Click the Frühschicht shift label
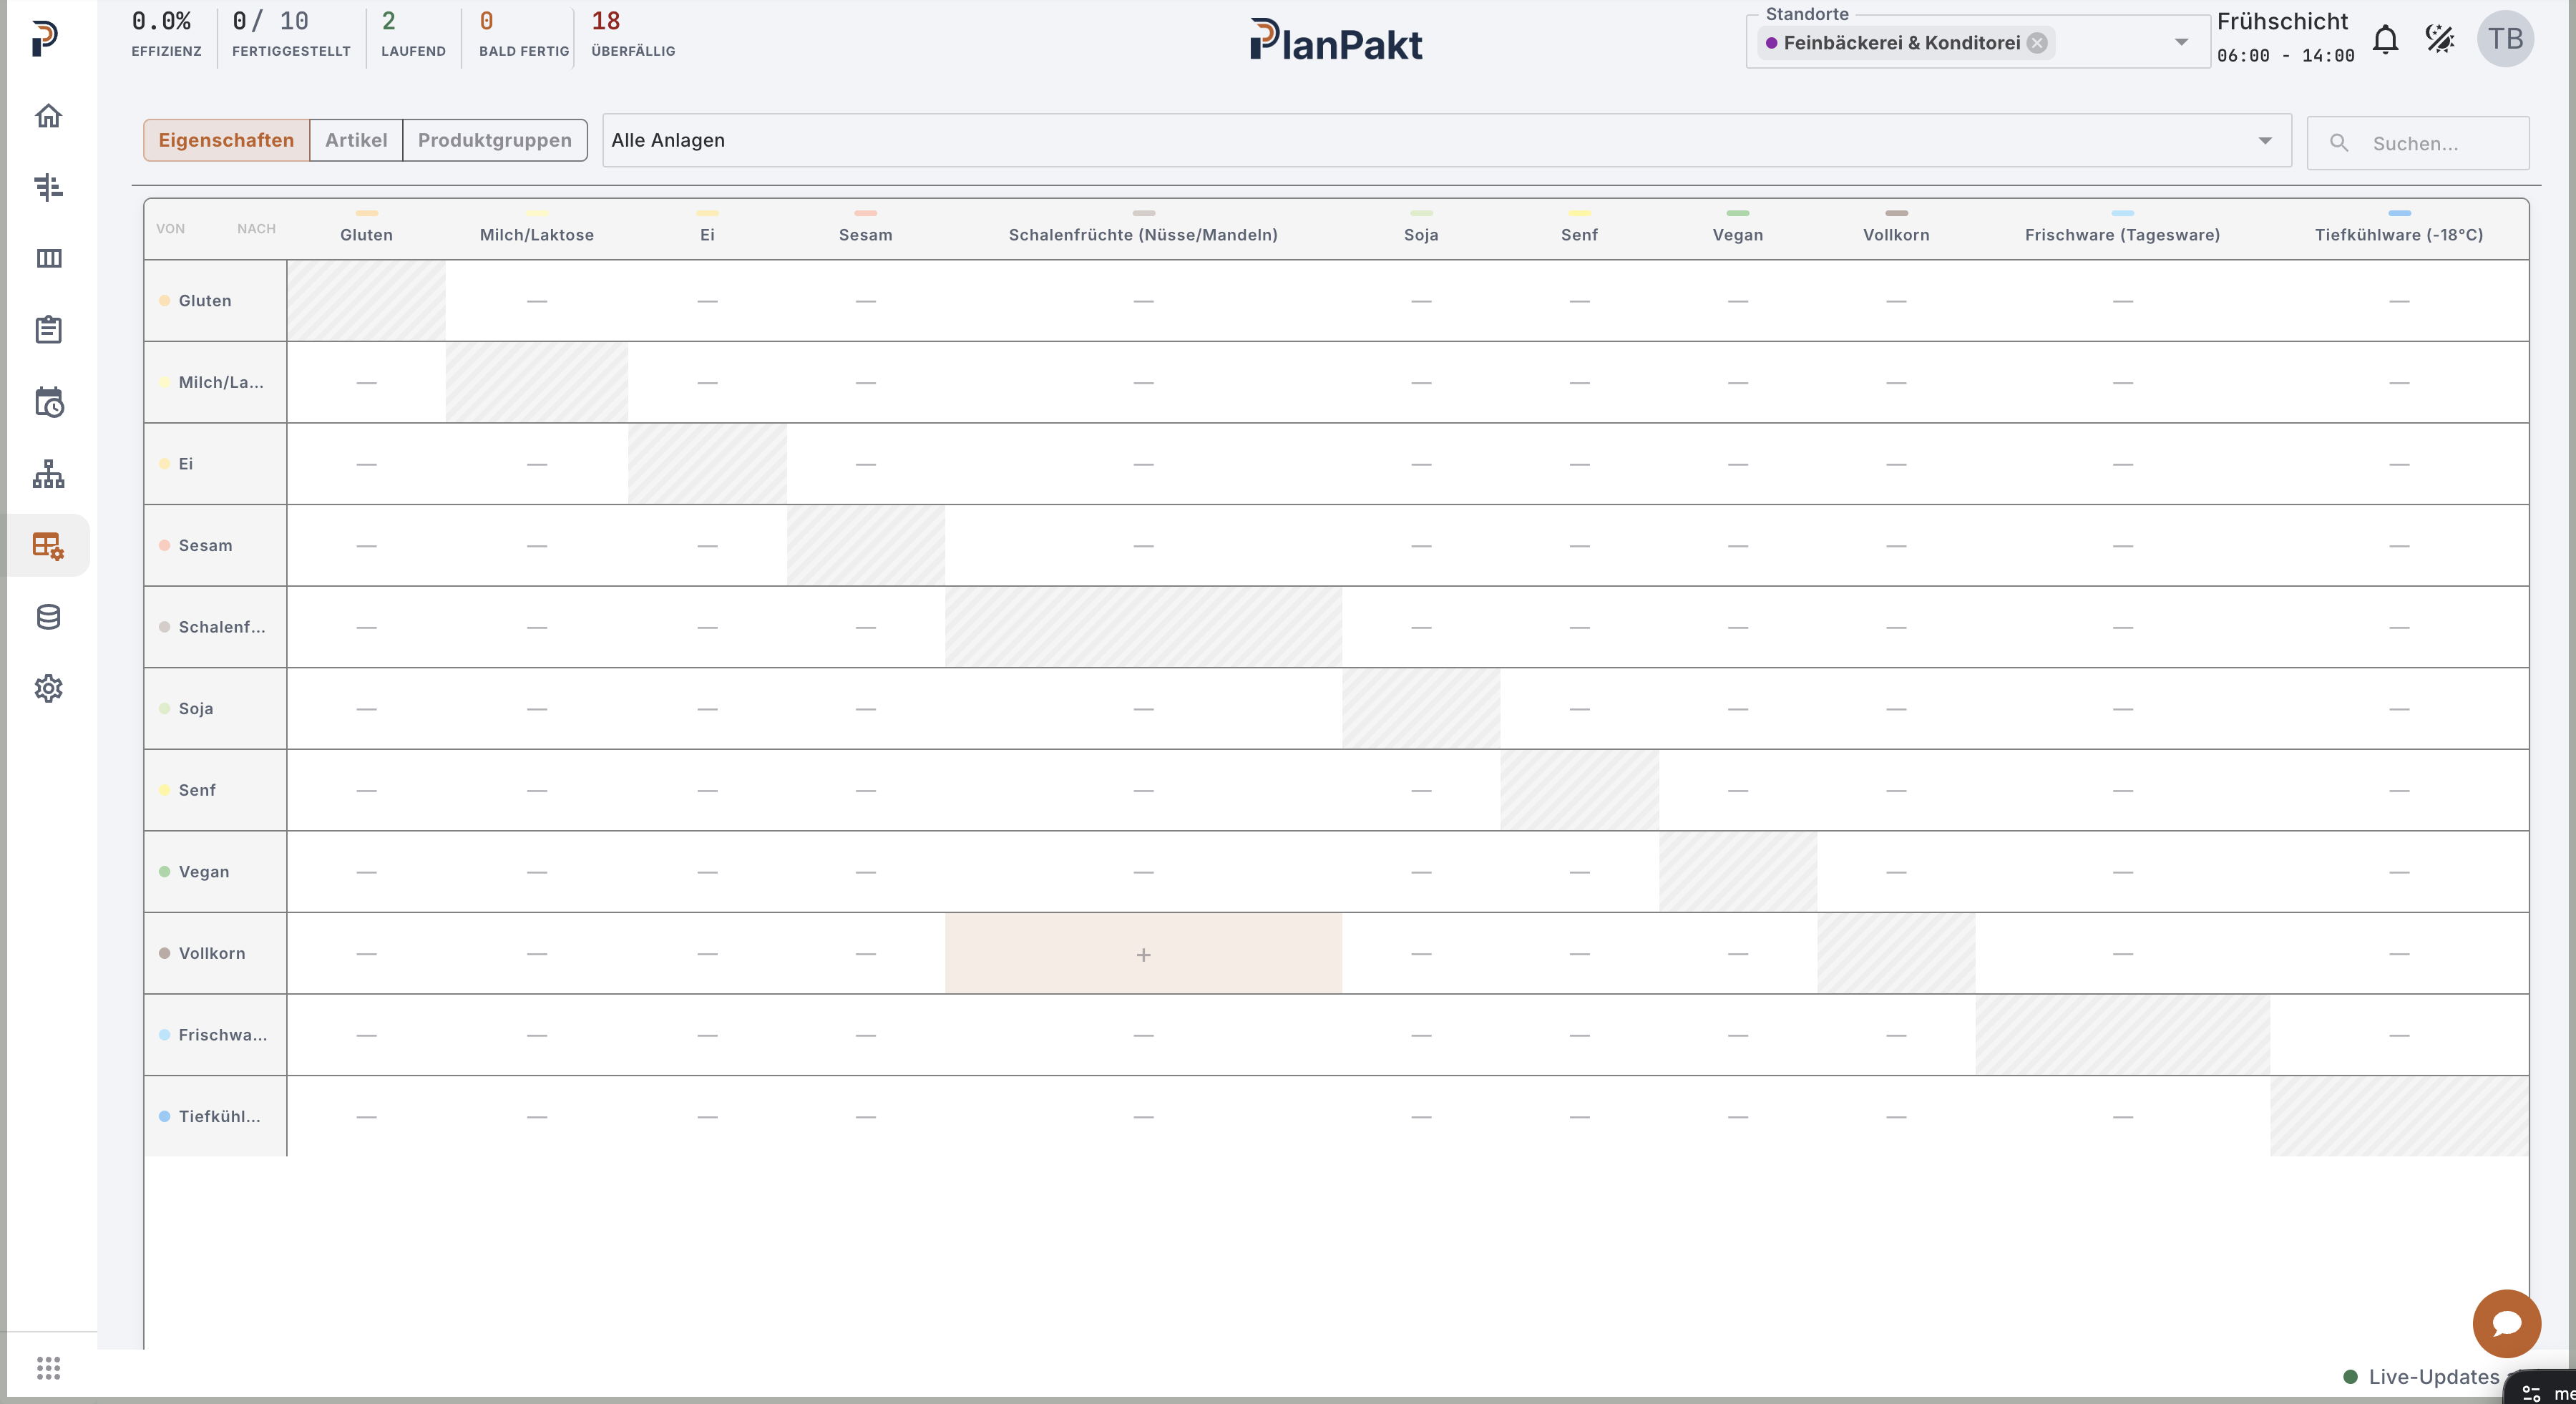 pyautogui.click(x=2282, y=21)
